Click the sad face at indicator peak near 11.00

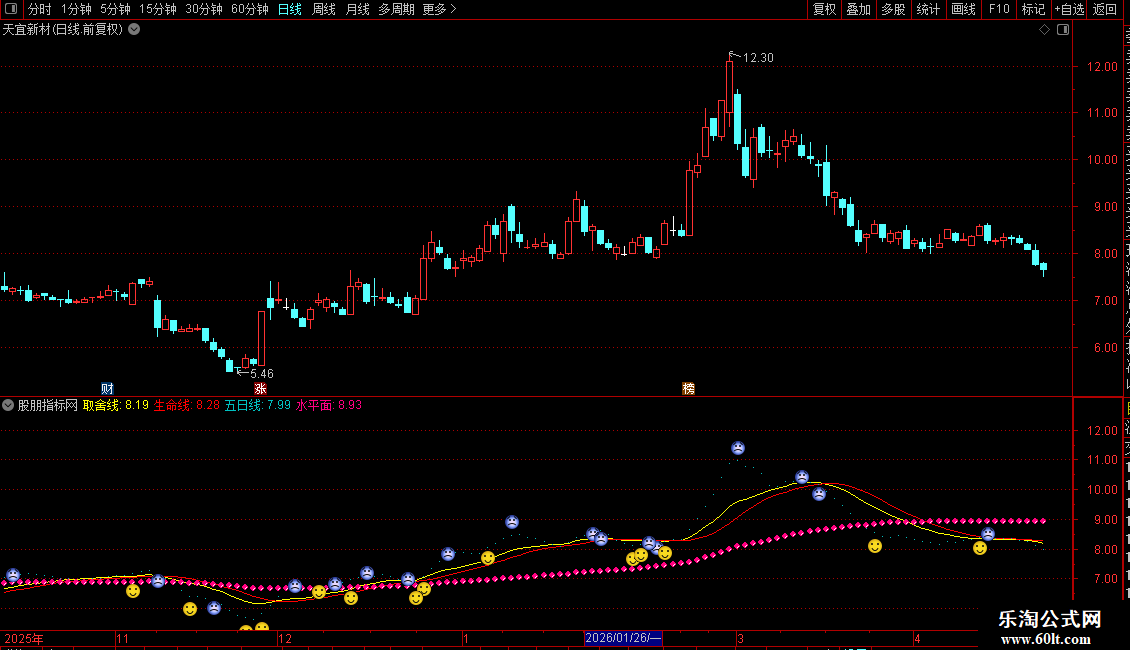(738, 448)
